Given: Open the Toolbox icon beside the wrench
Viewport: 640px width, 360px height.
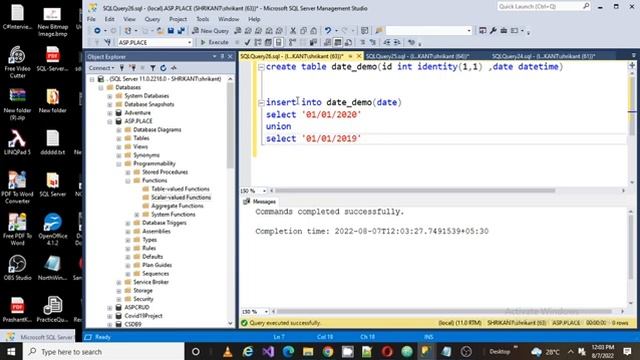Looking at the screenshot, I should coord(504,31).
